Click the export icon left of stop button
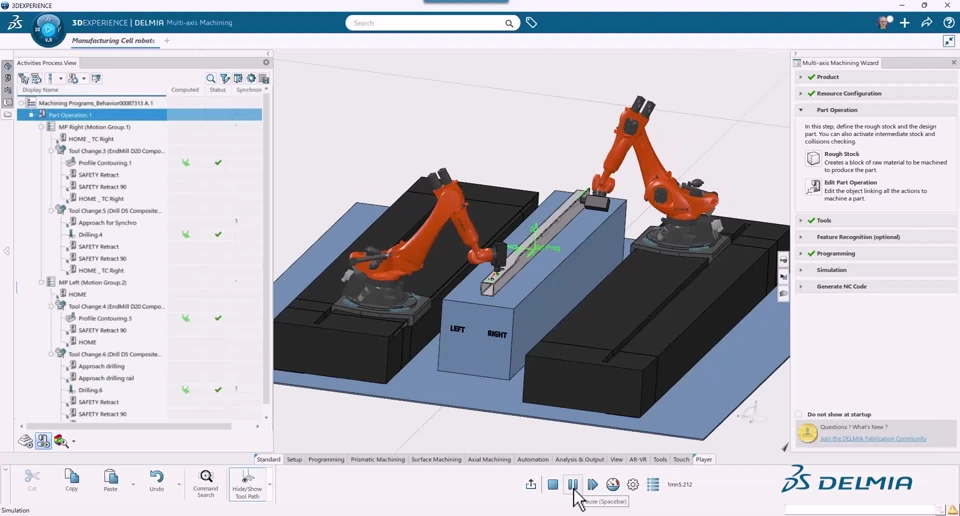This screenshot has width=960, height=516. (x=531, y=484)
